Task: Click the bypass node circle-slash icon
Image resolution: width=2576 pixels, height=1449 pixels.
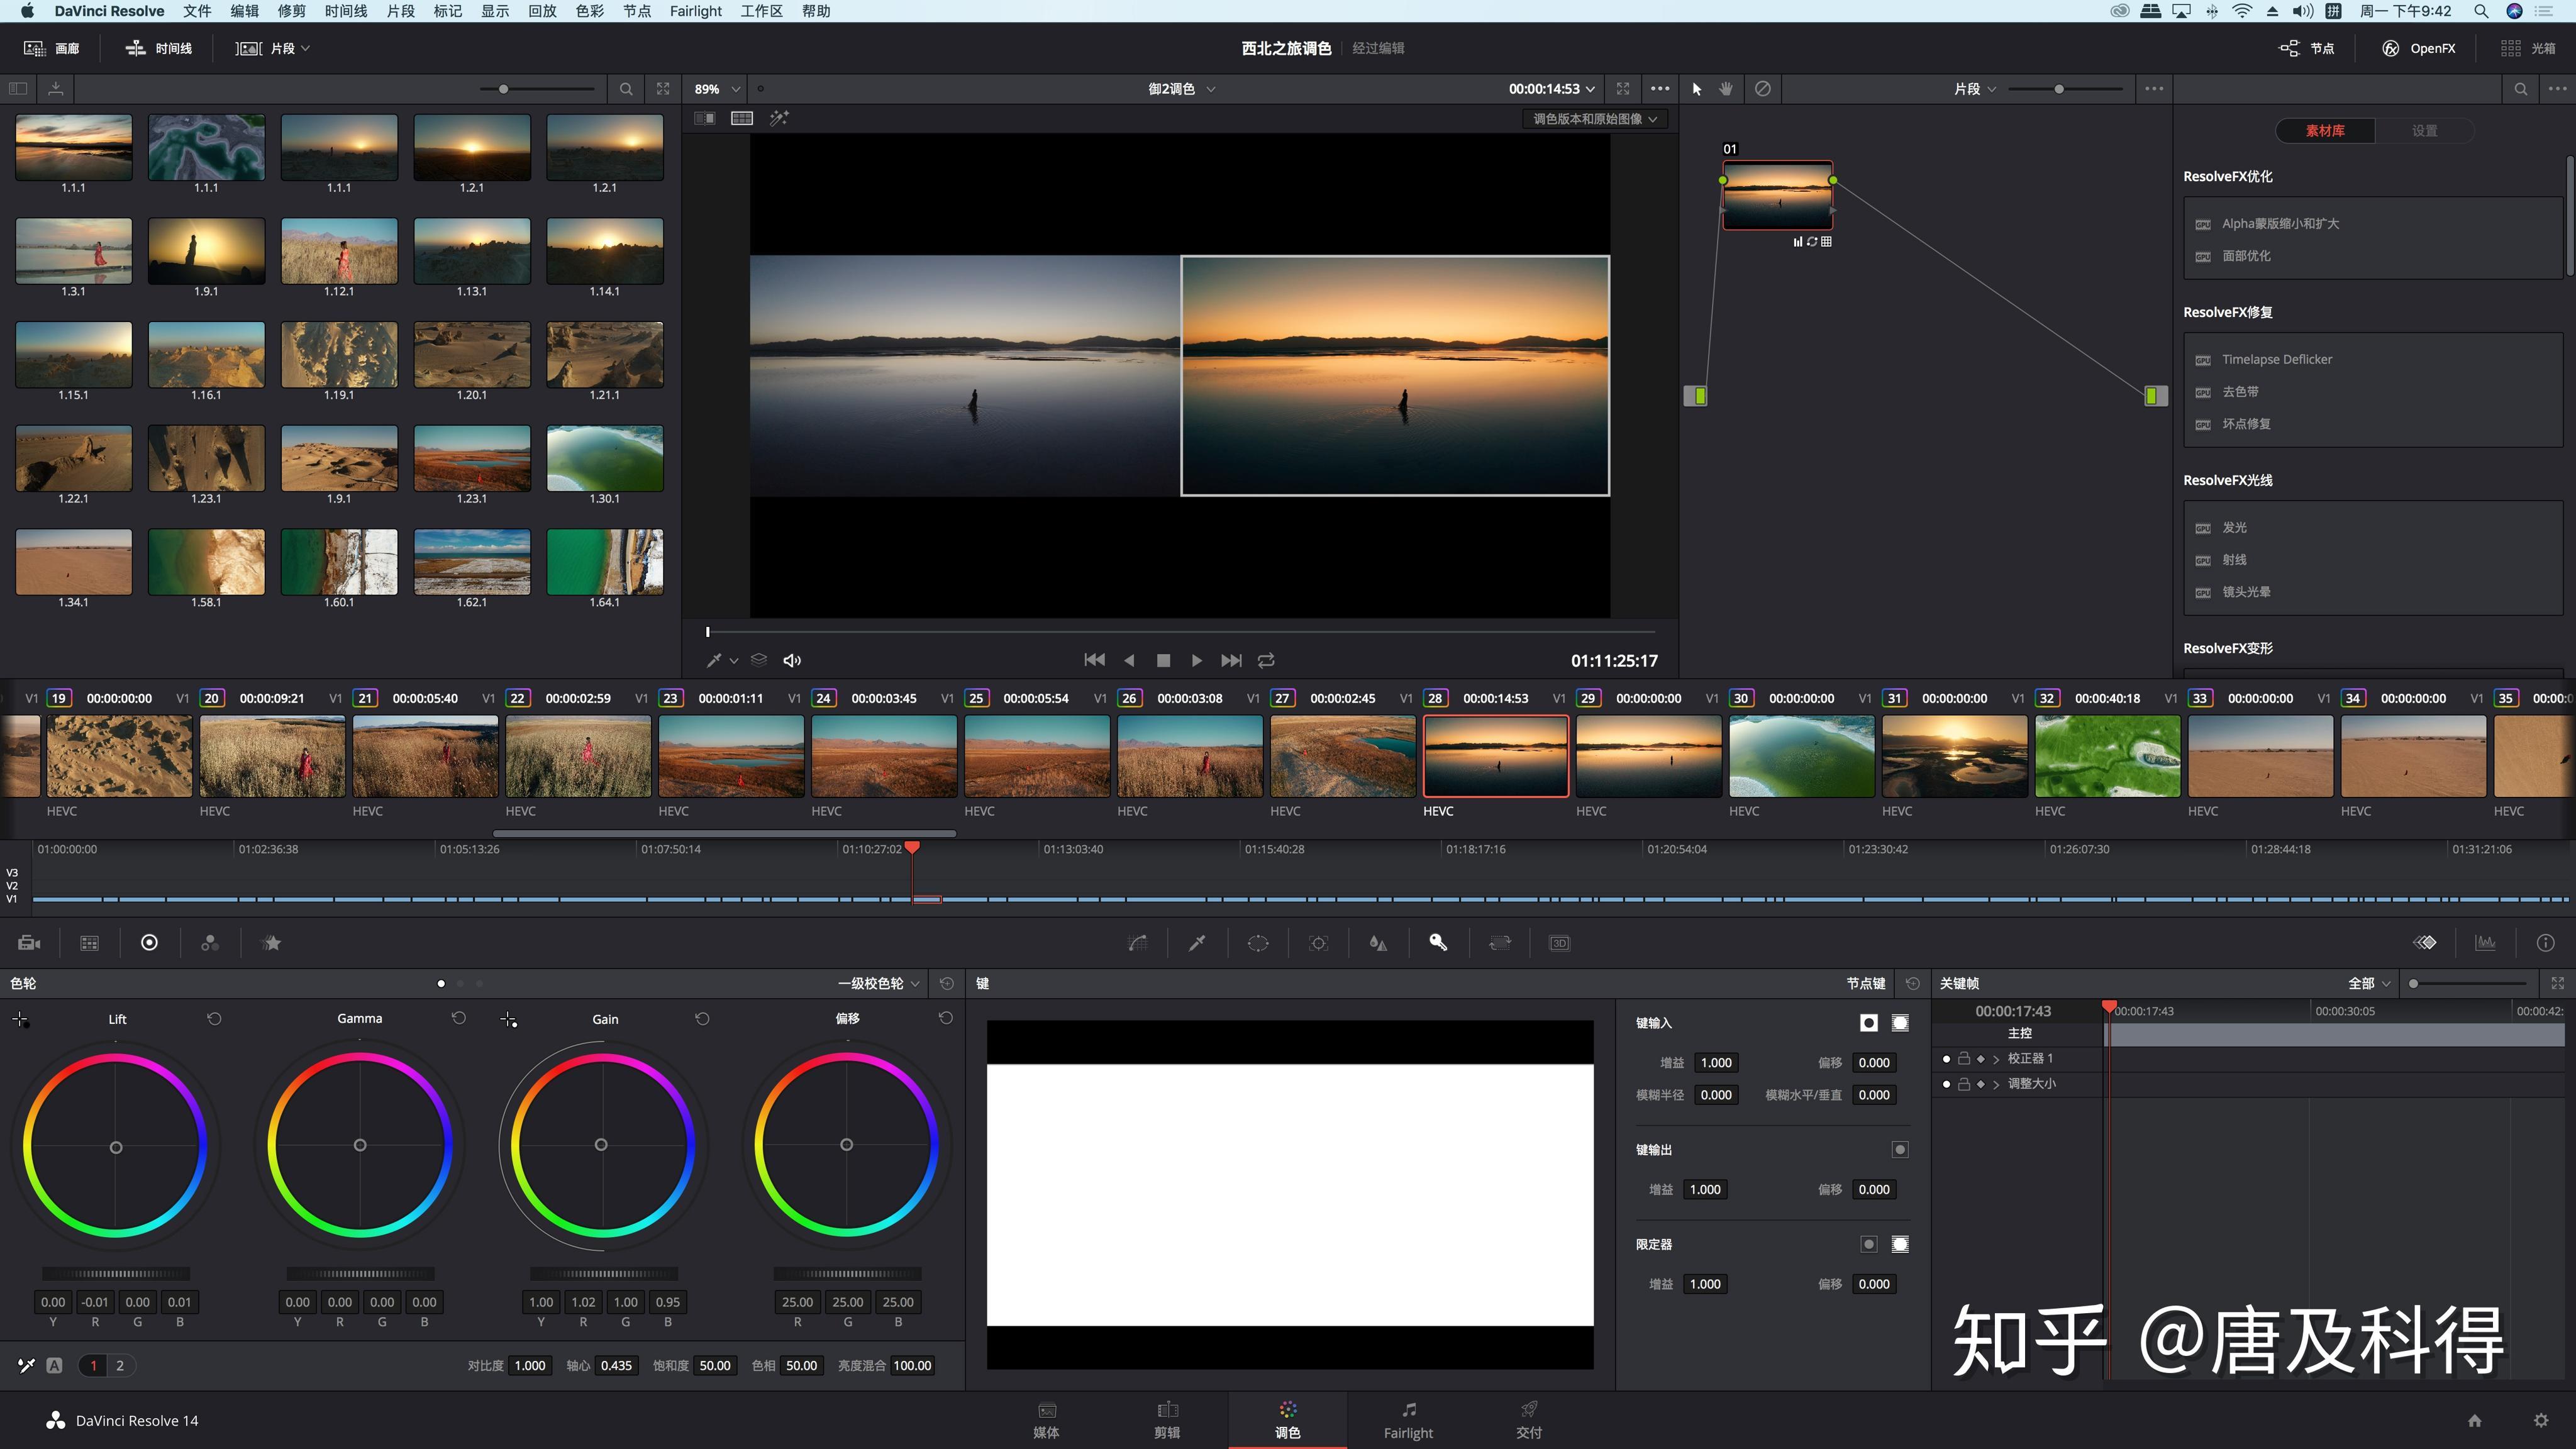Action: 1762,89
